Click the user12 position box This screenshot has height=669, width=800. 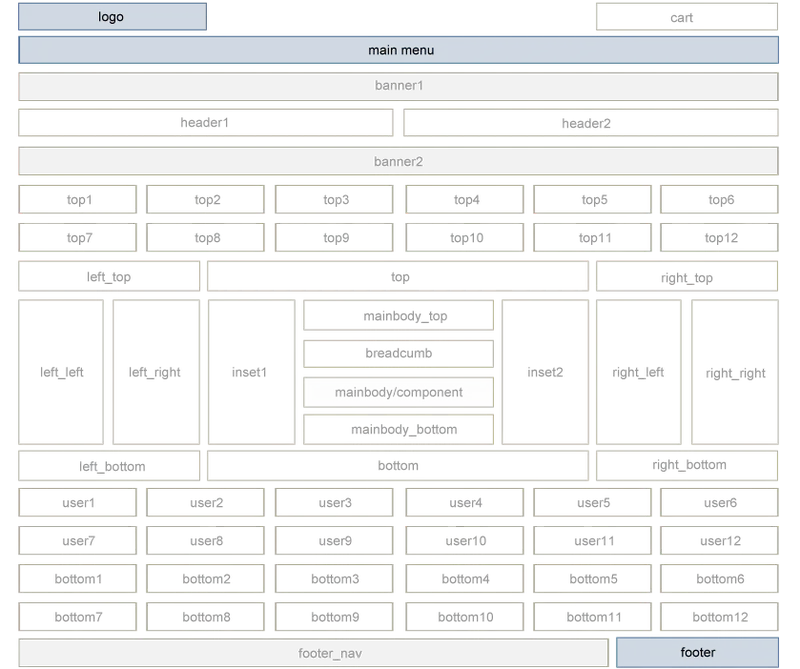719,540
